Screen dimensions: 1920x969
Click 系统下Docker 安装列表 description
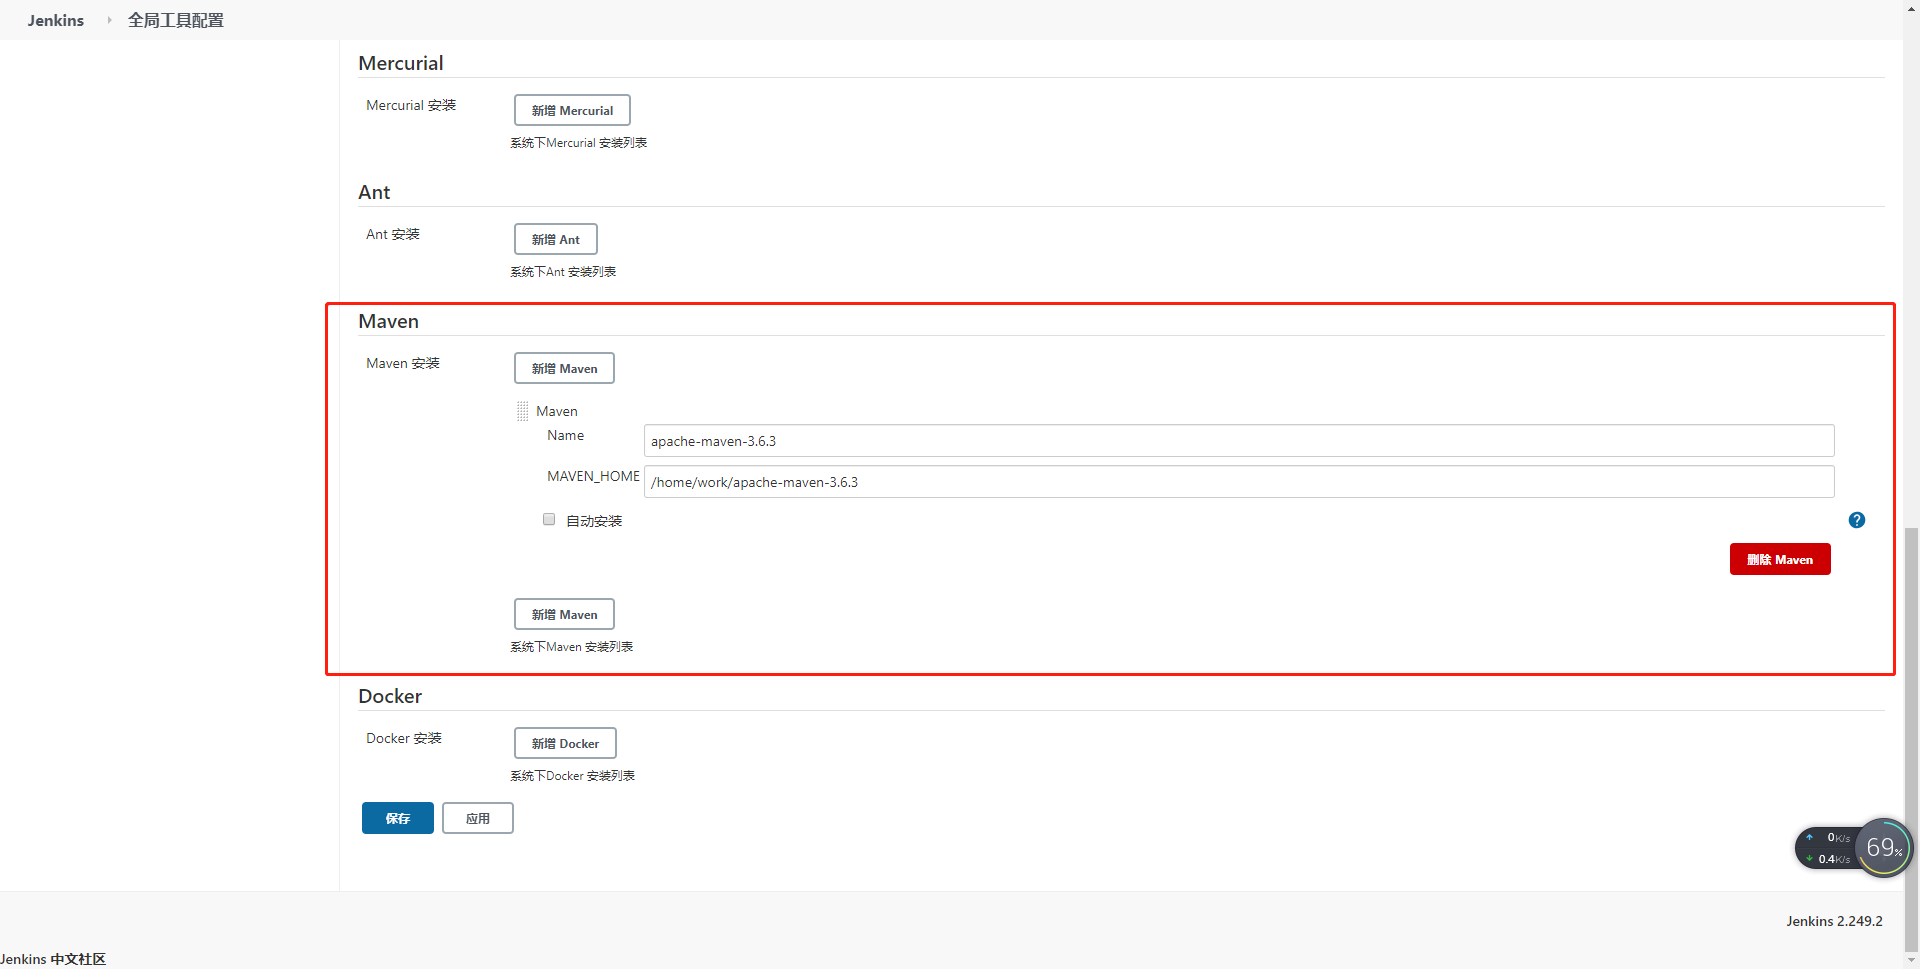[573, 776]
